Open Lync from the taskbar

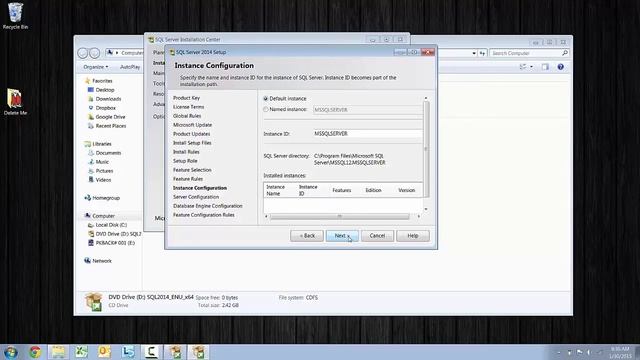click(x=128, y=352)
